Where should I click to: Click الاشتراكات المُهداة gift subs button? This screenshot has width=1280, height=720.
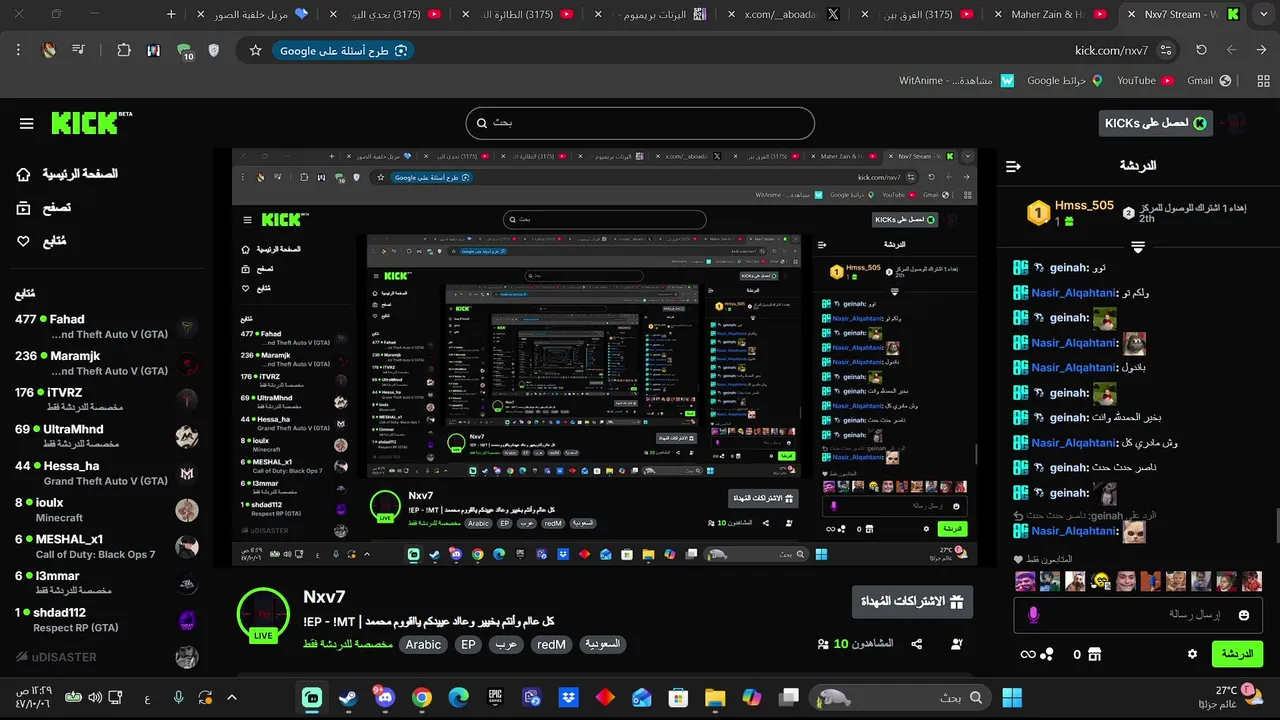[x=912, y=602]
